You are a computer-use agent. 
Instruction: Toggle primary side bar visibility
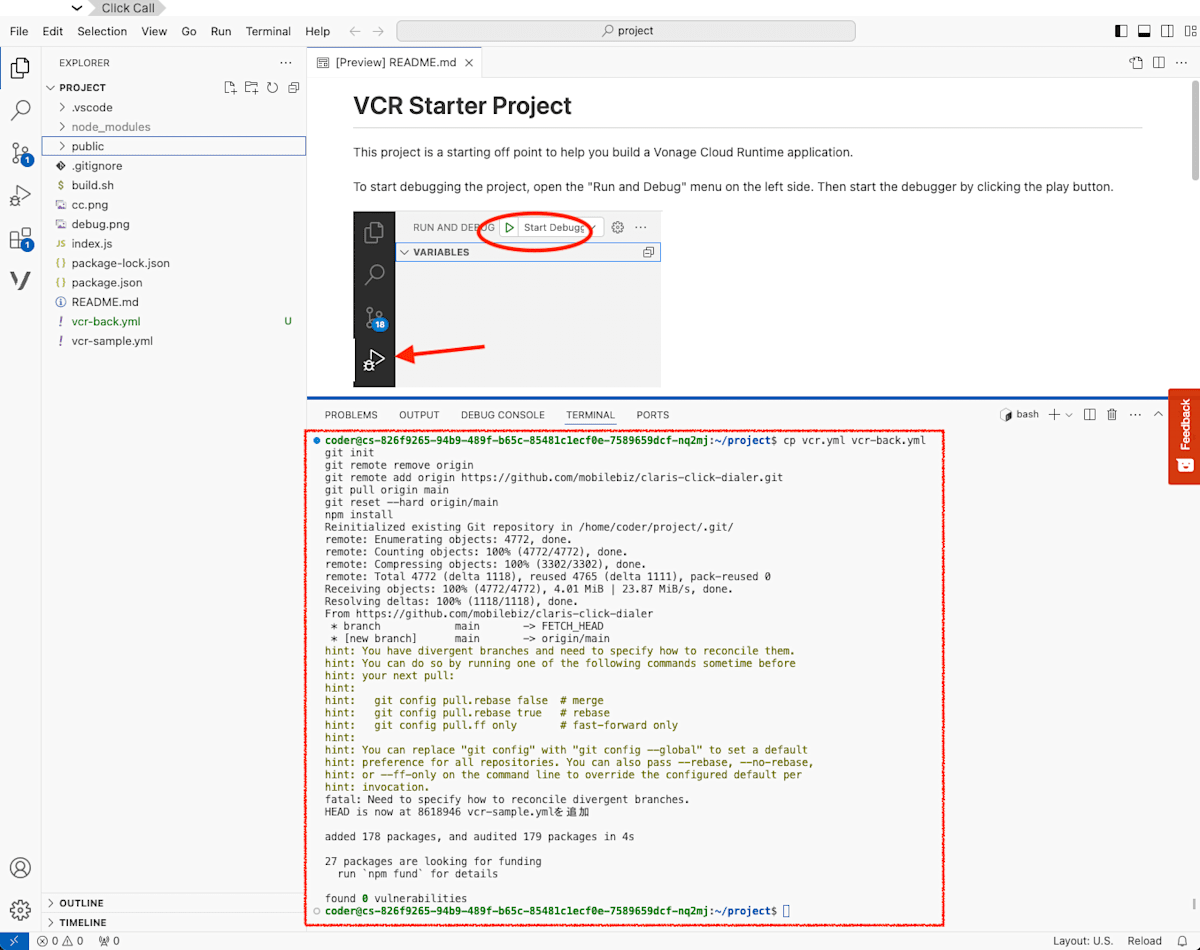click(1121, 31)
